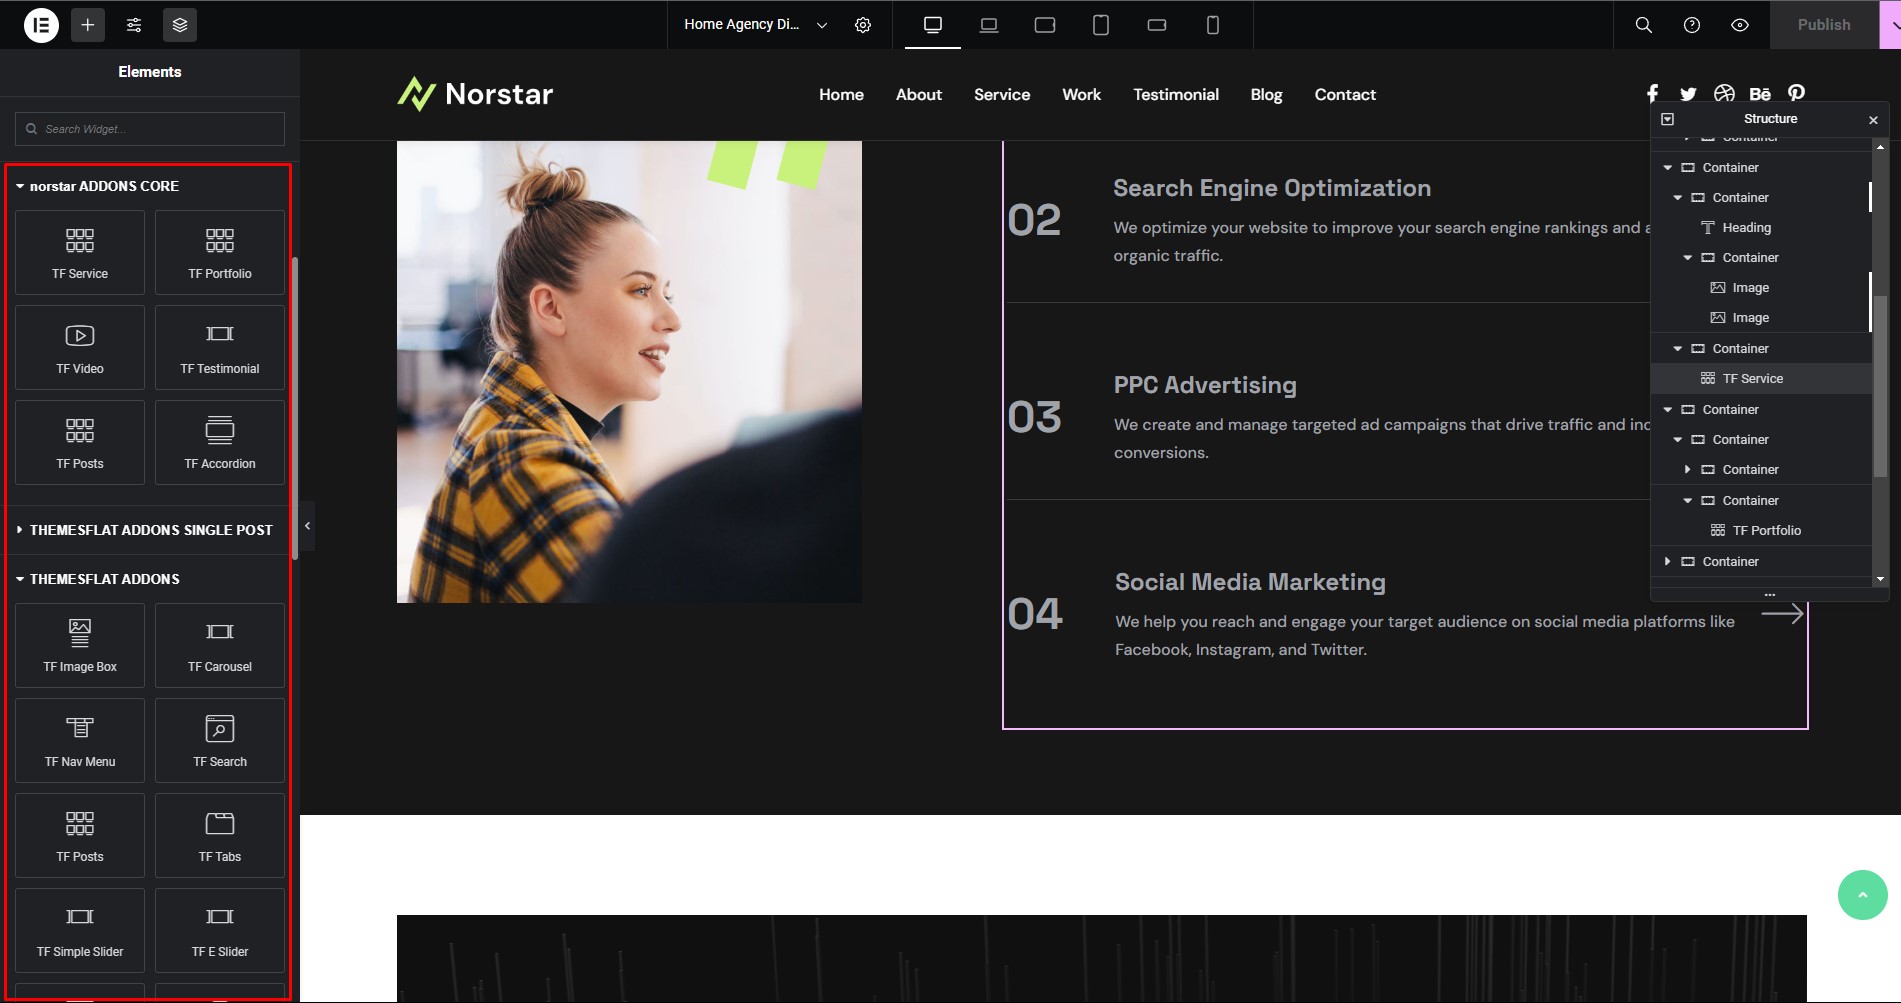Select the TF Testimonial widget
This screenshot has width=1901, height=1003.
(x=220, y=347)
